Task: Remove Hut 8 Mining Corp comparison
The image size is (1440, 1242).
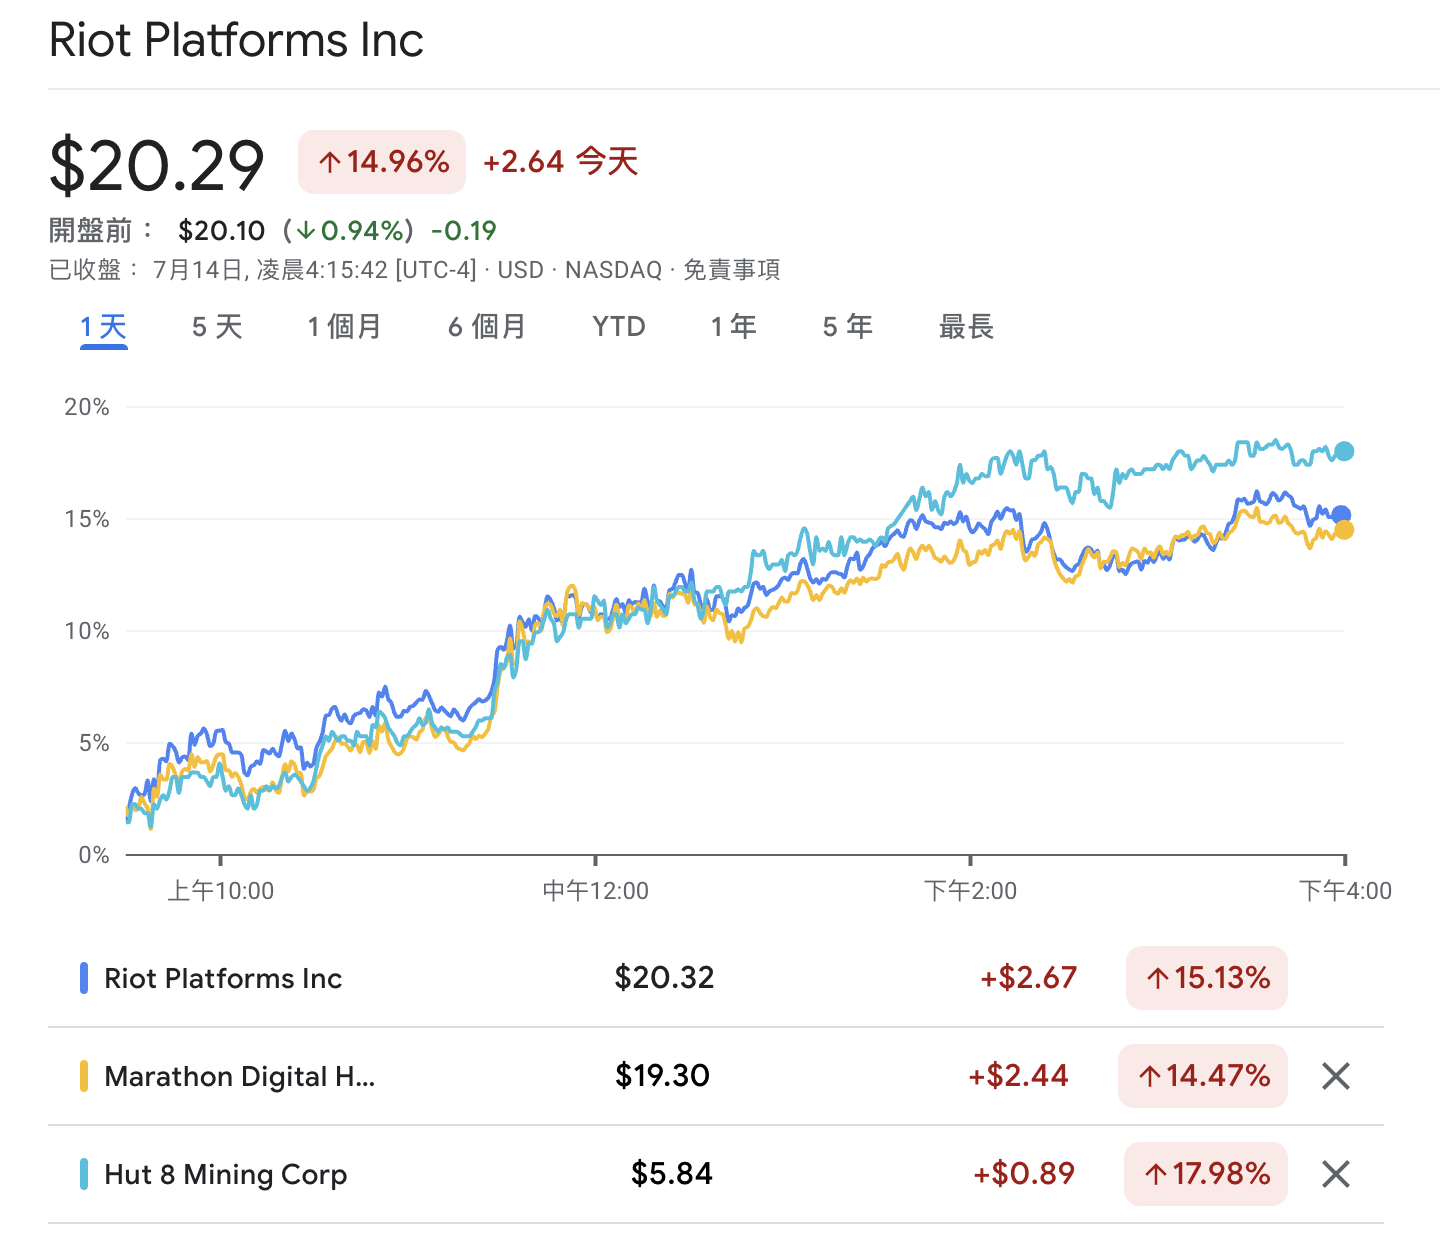Action: click(x=1336, y=1174)
